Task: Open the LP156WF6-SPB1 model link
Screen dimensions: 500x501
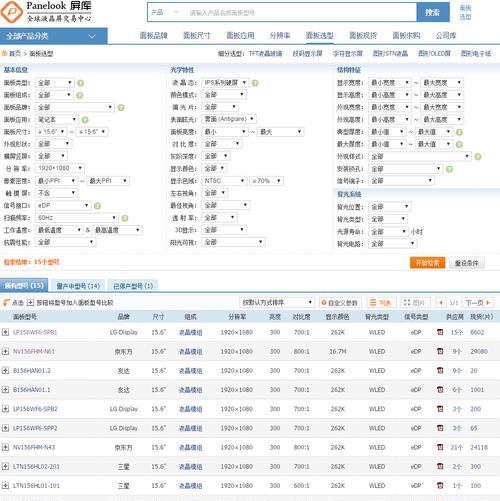Action: 35,332
